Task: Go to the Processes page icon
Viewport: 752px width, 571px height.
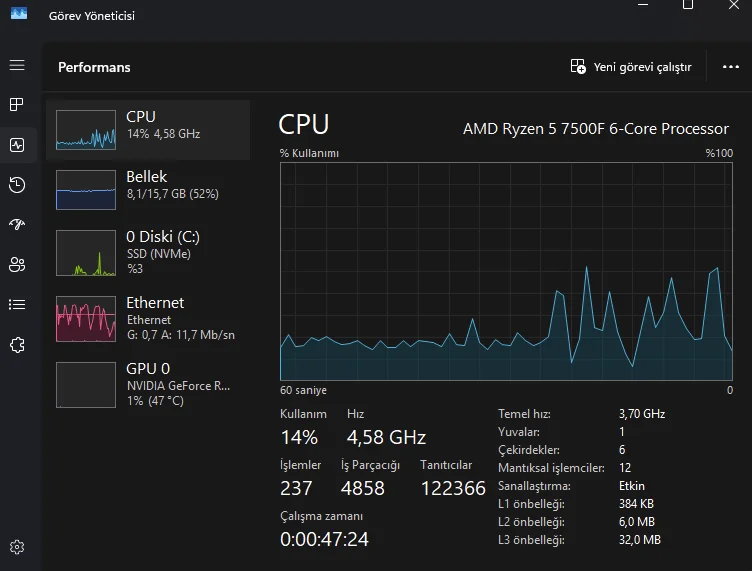Action: (17, 105)
